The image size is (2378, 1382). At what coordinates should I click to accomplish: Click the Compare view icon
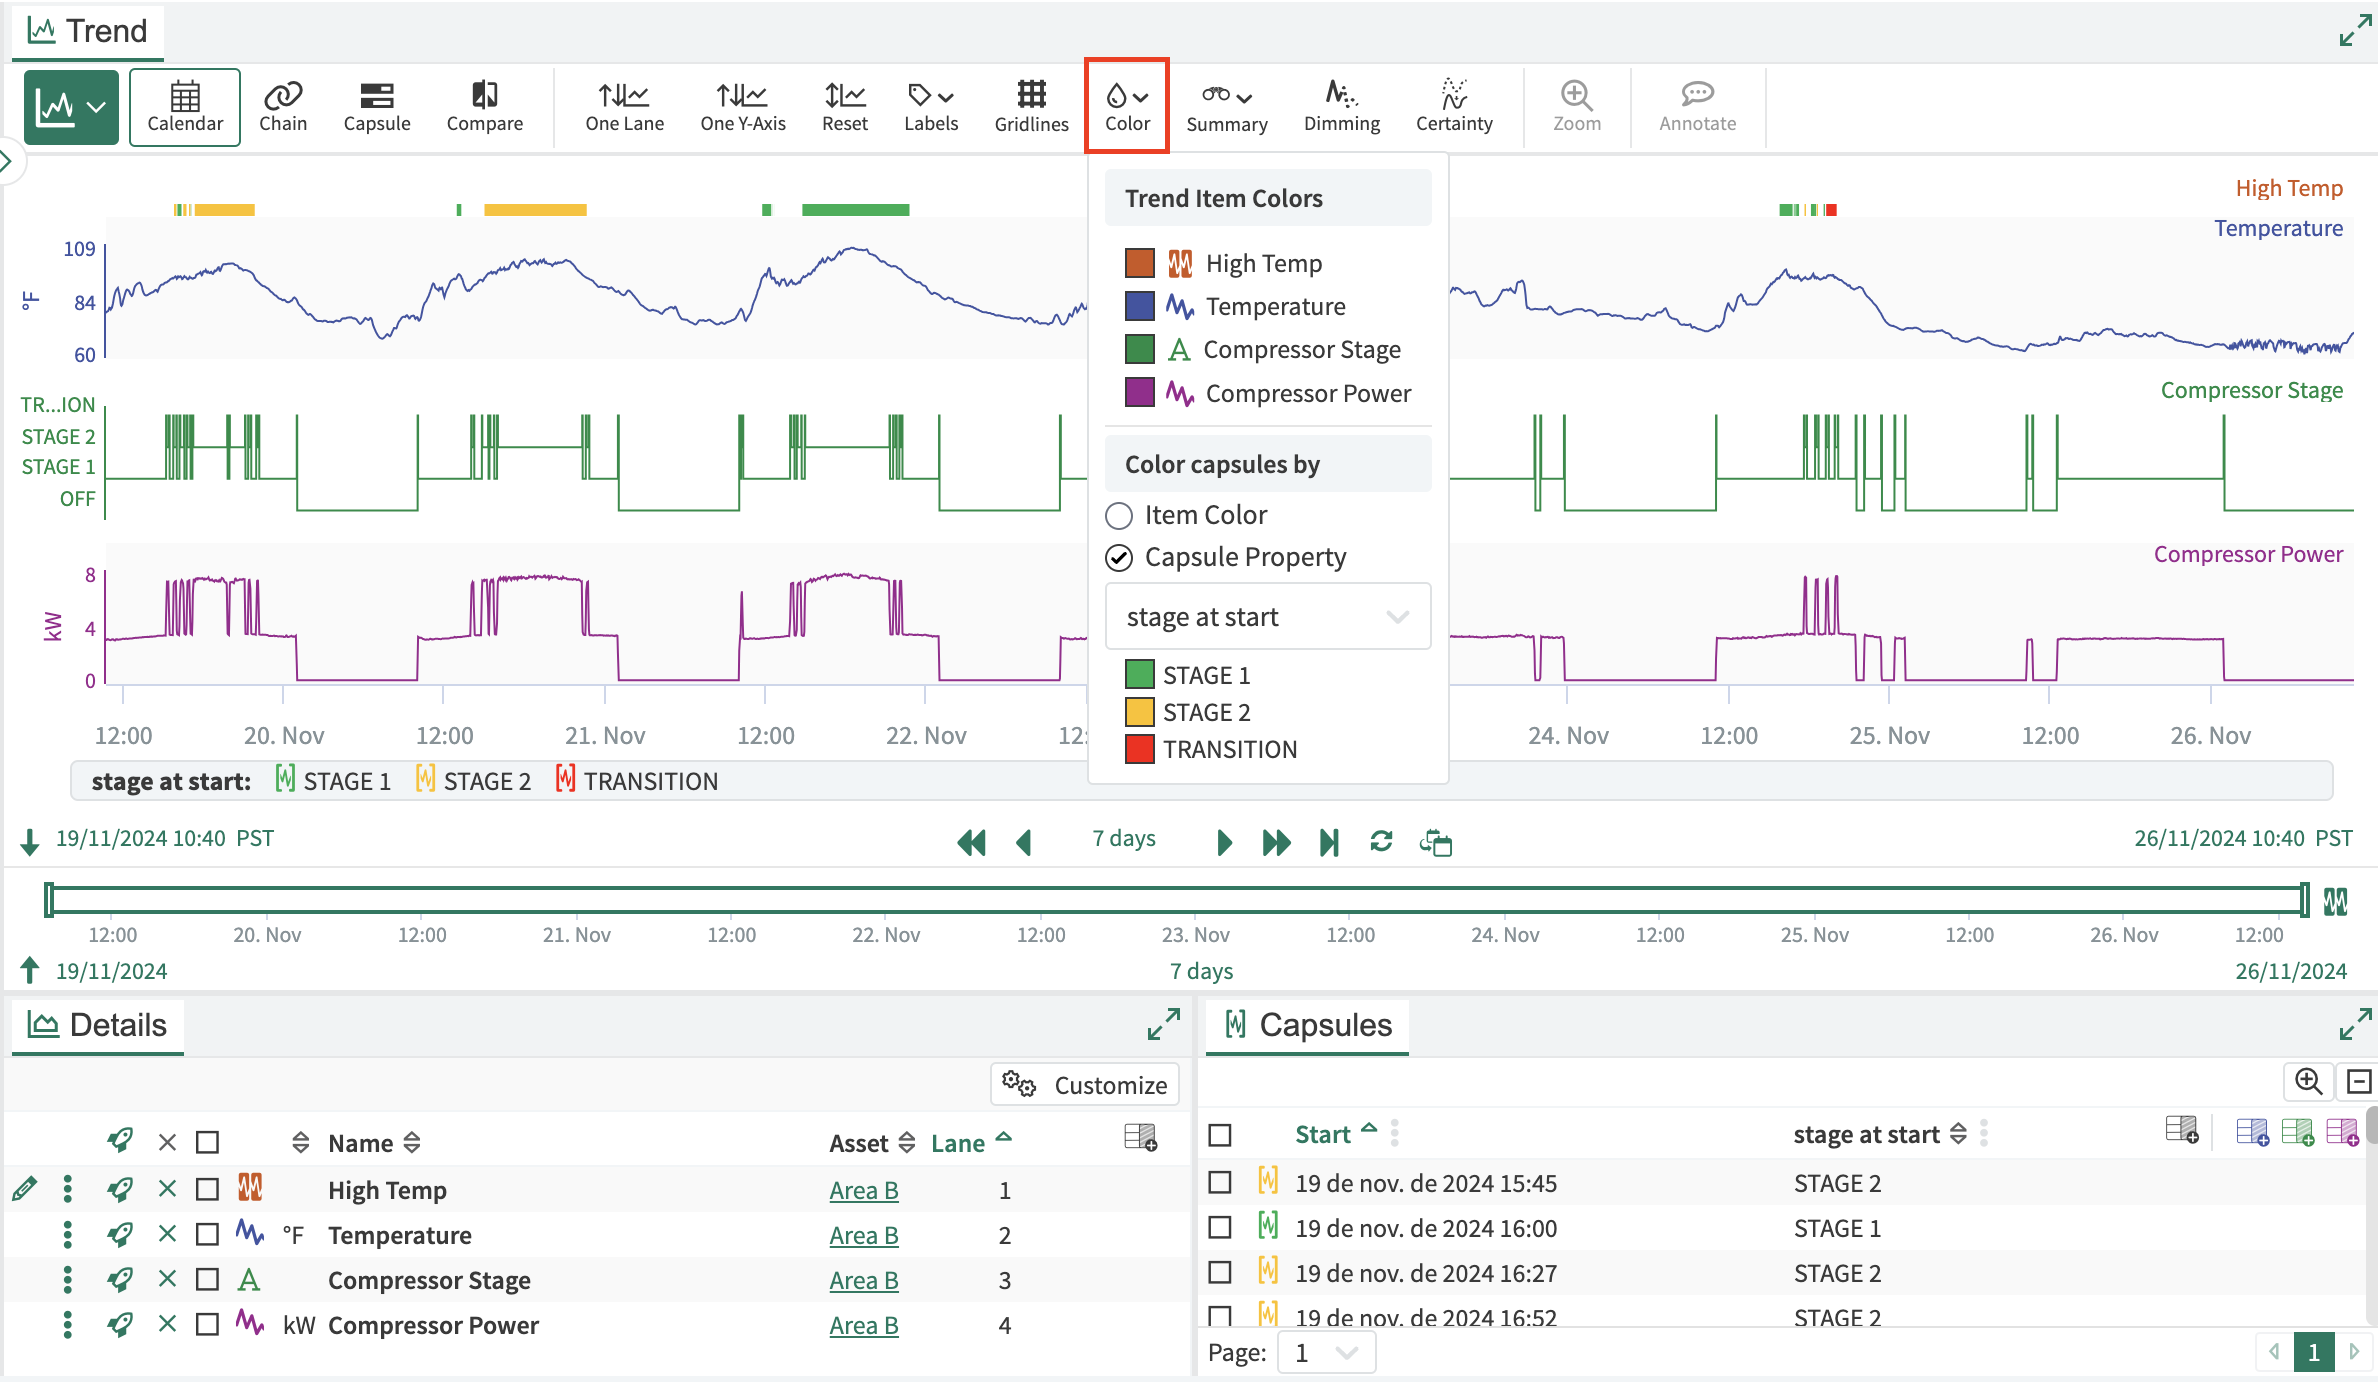(x=484, y=106)
